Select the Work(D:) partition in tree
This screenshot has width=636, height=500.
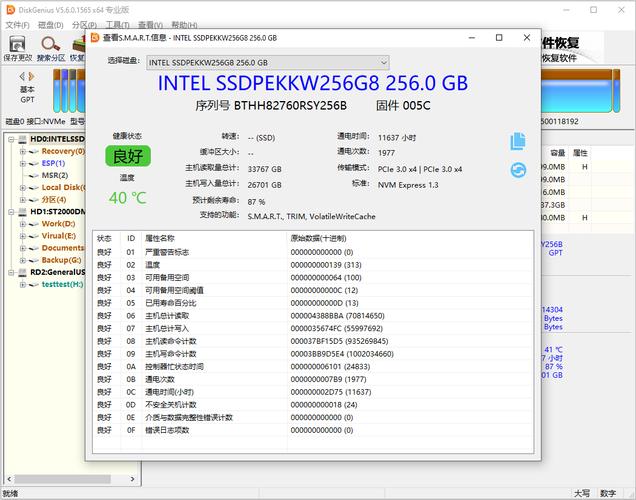coord(57,224)
